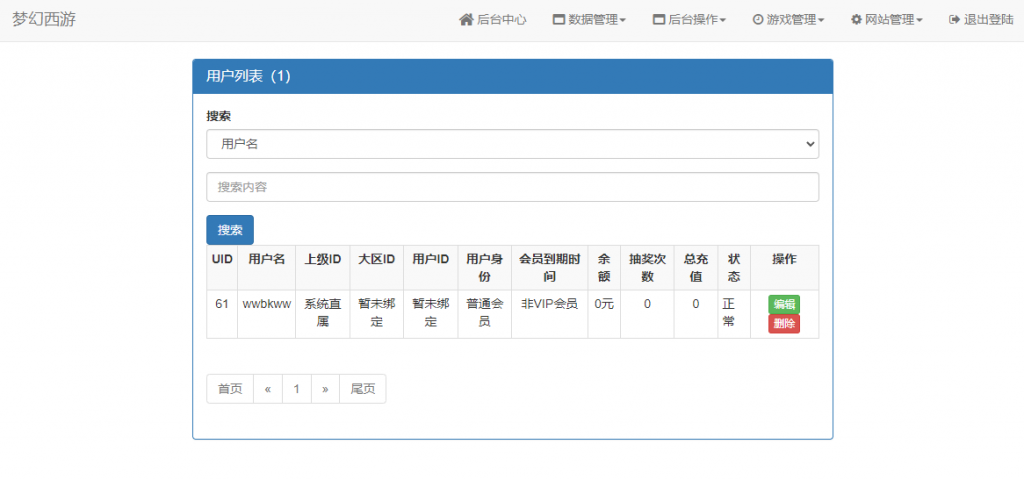Viewport: 1024px width, 480px height.
Task: Click the 梦幻西游 brand link
Action: [x=44, y=20]
